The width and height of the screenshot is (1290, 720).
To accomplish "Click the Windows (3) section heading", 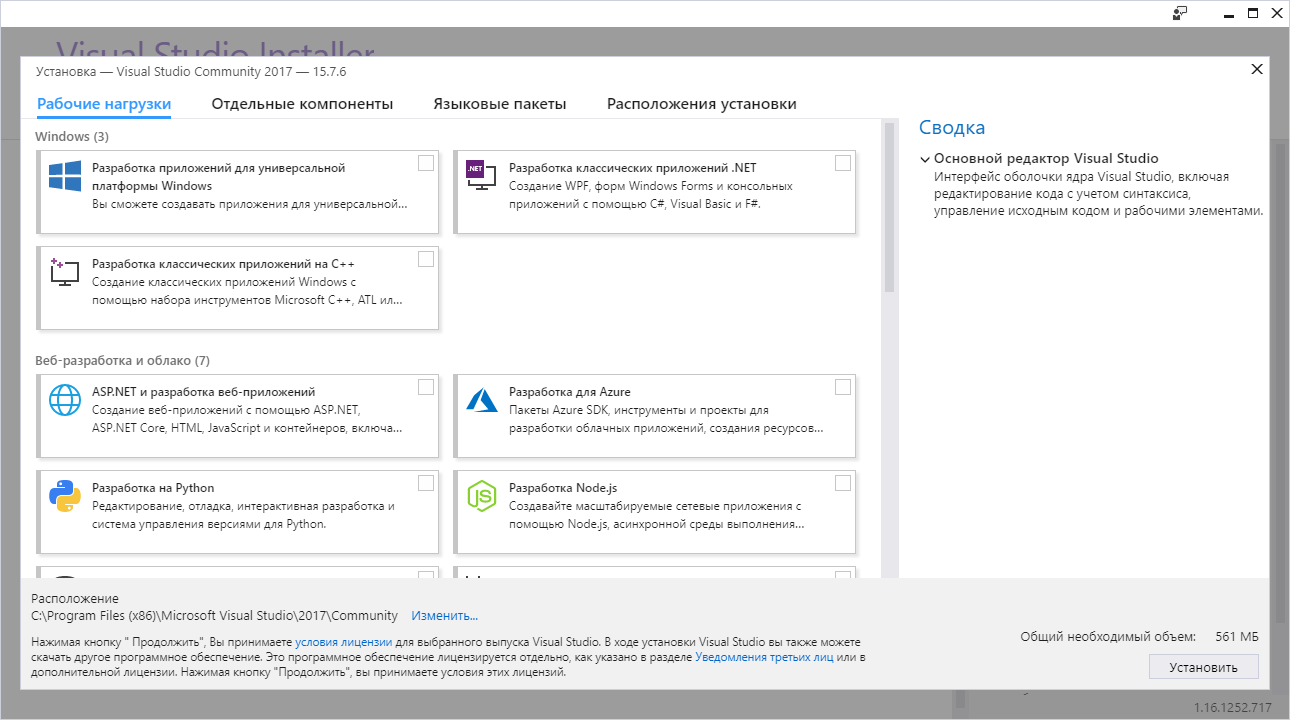I will [72, 136].
